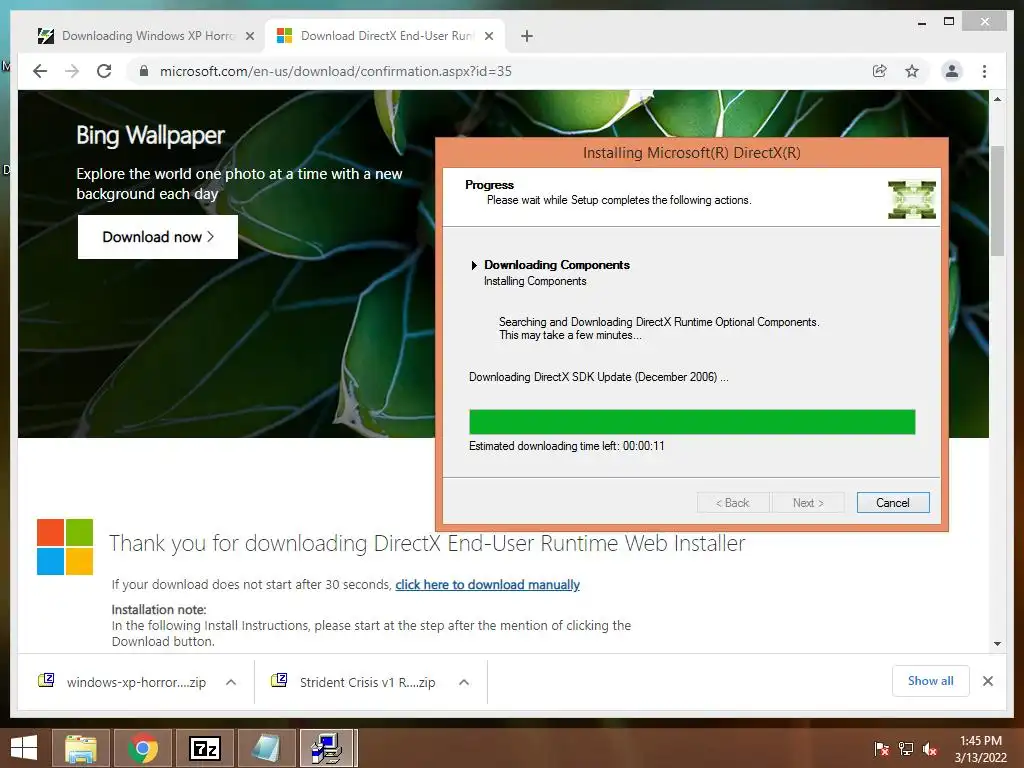Click the 'click here to download manually' link

tap(487, 584)
